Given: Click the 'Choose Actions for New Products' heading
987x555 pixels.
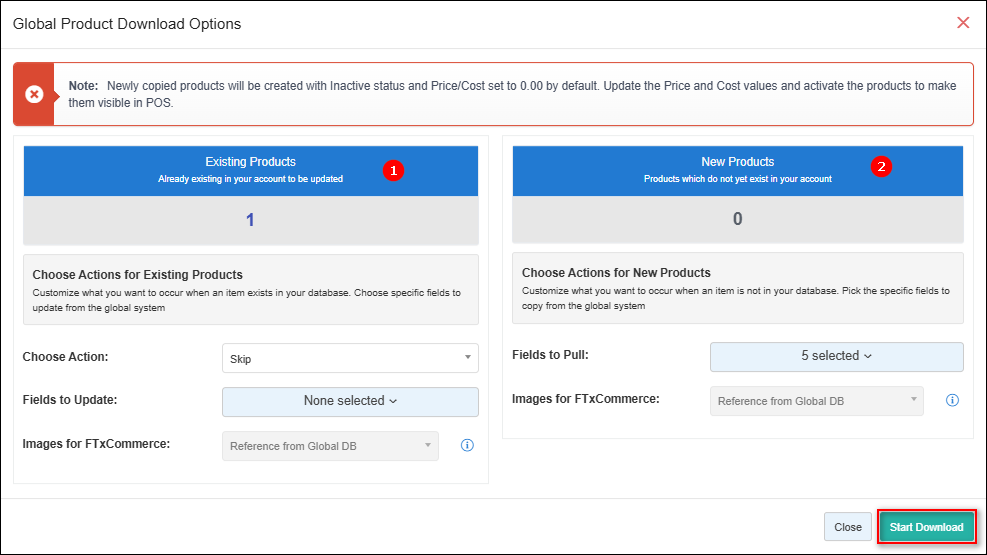Looking at the screenshot, I should click(x=616, y=272).
